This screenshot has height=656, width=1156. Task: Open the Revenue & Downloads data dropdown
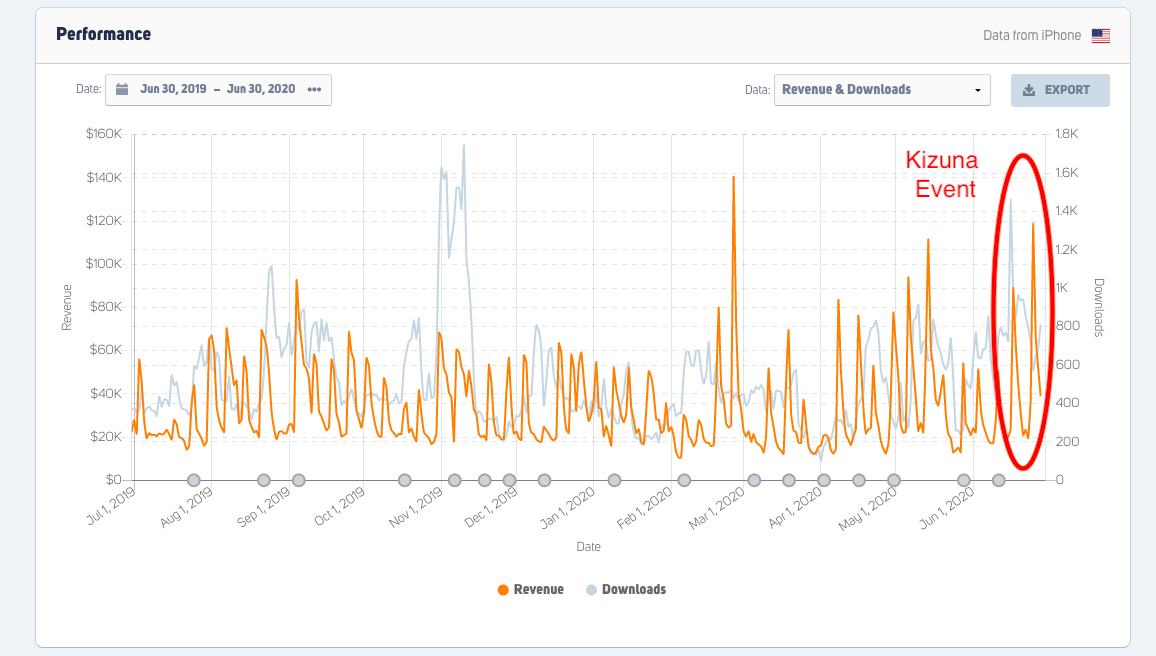click(881, 90)
